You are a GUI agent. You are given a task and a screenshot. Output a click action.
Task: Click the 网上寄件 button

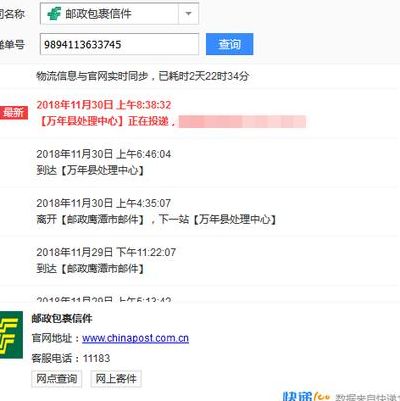[x=116, y=379]
